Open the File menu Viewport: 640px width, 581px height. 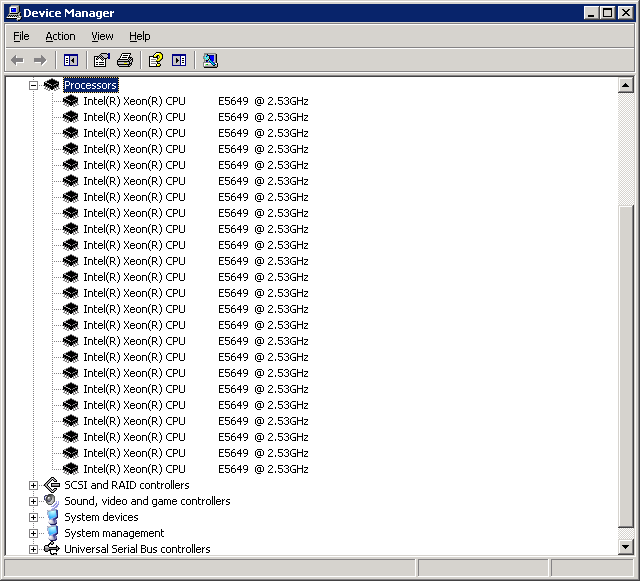coord(21,36)
